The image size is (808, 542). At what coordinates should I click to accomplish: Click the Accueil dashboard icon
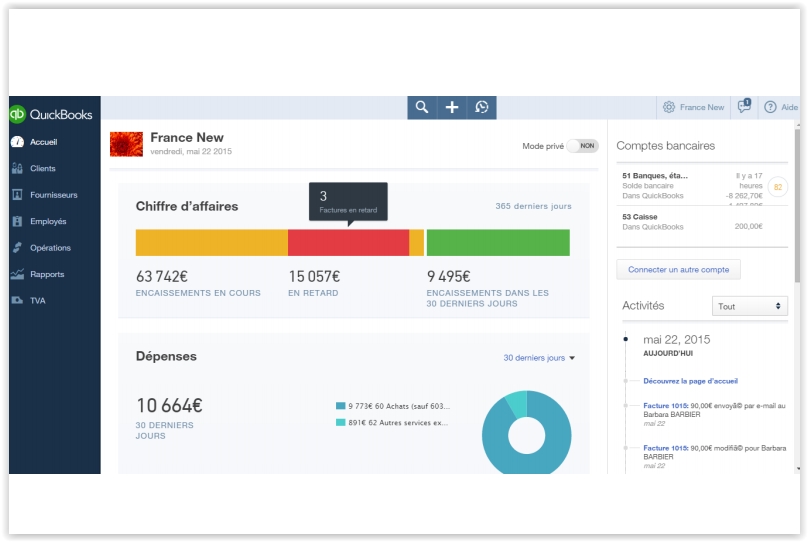[x=17, y=142]
